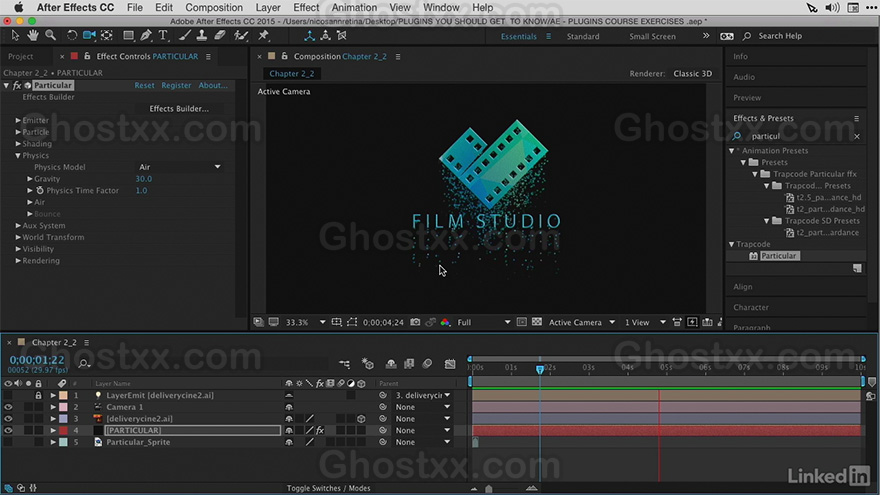The width and height of the screenshot is (880, 495).
Task: Click the timeline search magnifier icon
Action: coord(84,364)
